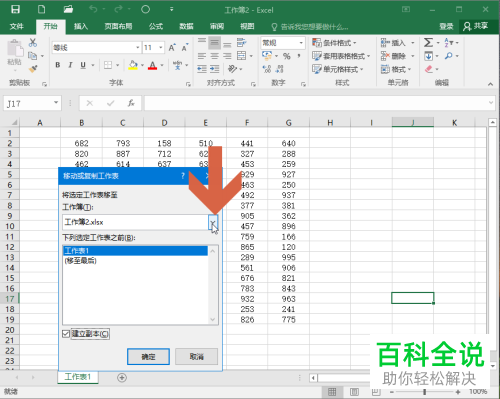500x399 pixels.
Task: Insert function using fx icon
Action: [131, 103]
